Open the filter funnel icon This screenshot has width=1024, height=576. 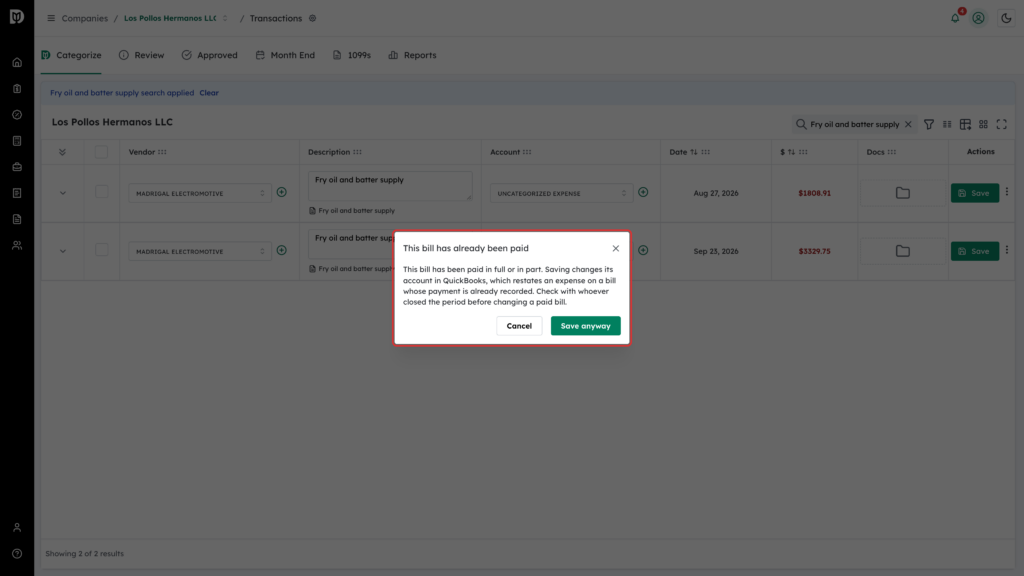point(929,124)
